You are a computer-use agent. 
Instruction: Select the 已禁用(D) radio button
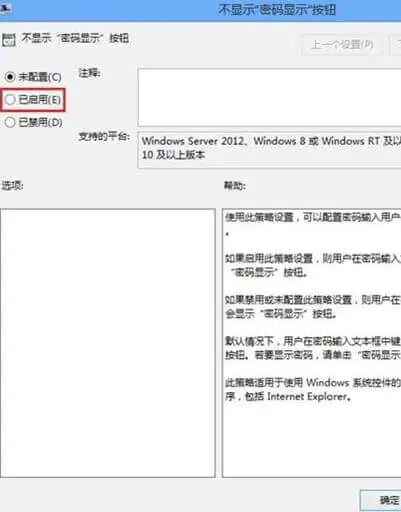click(x=10, y=122)
